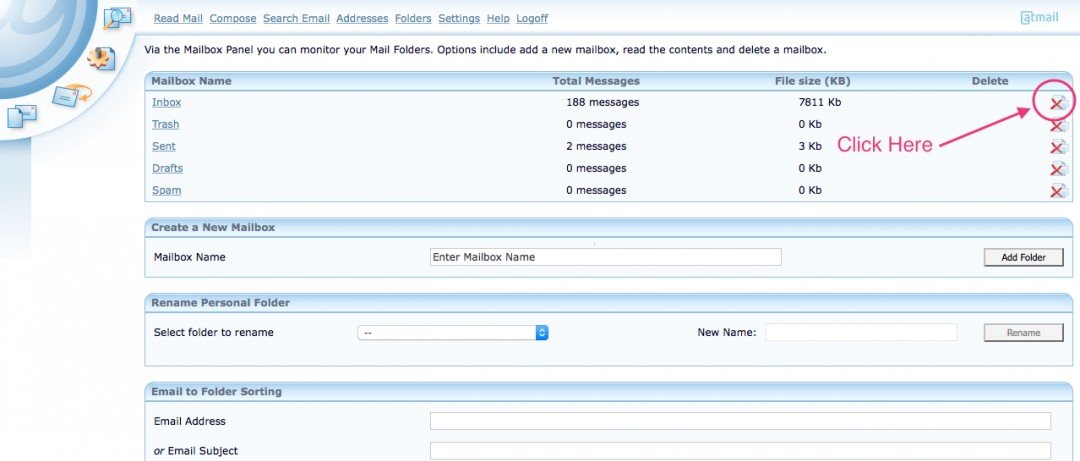Click the File size (KB) column header
The width and height of the screenshot is (1080, 461).
[813, 81]
